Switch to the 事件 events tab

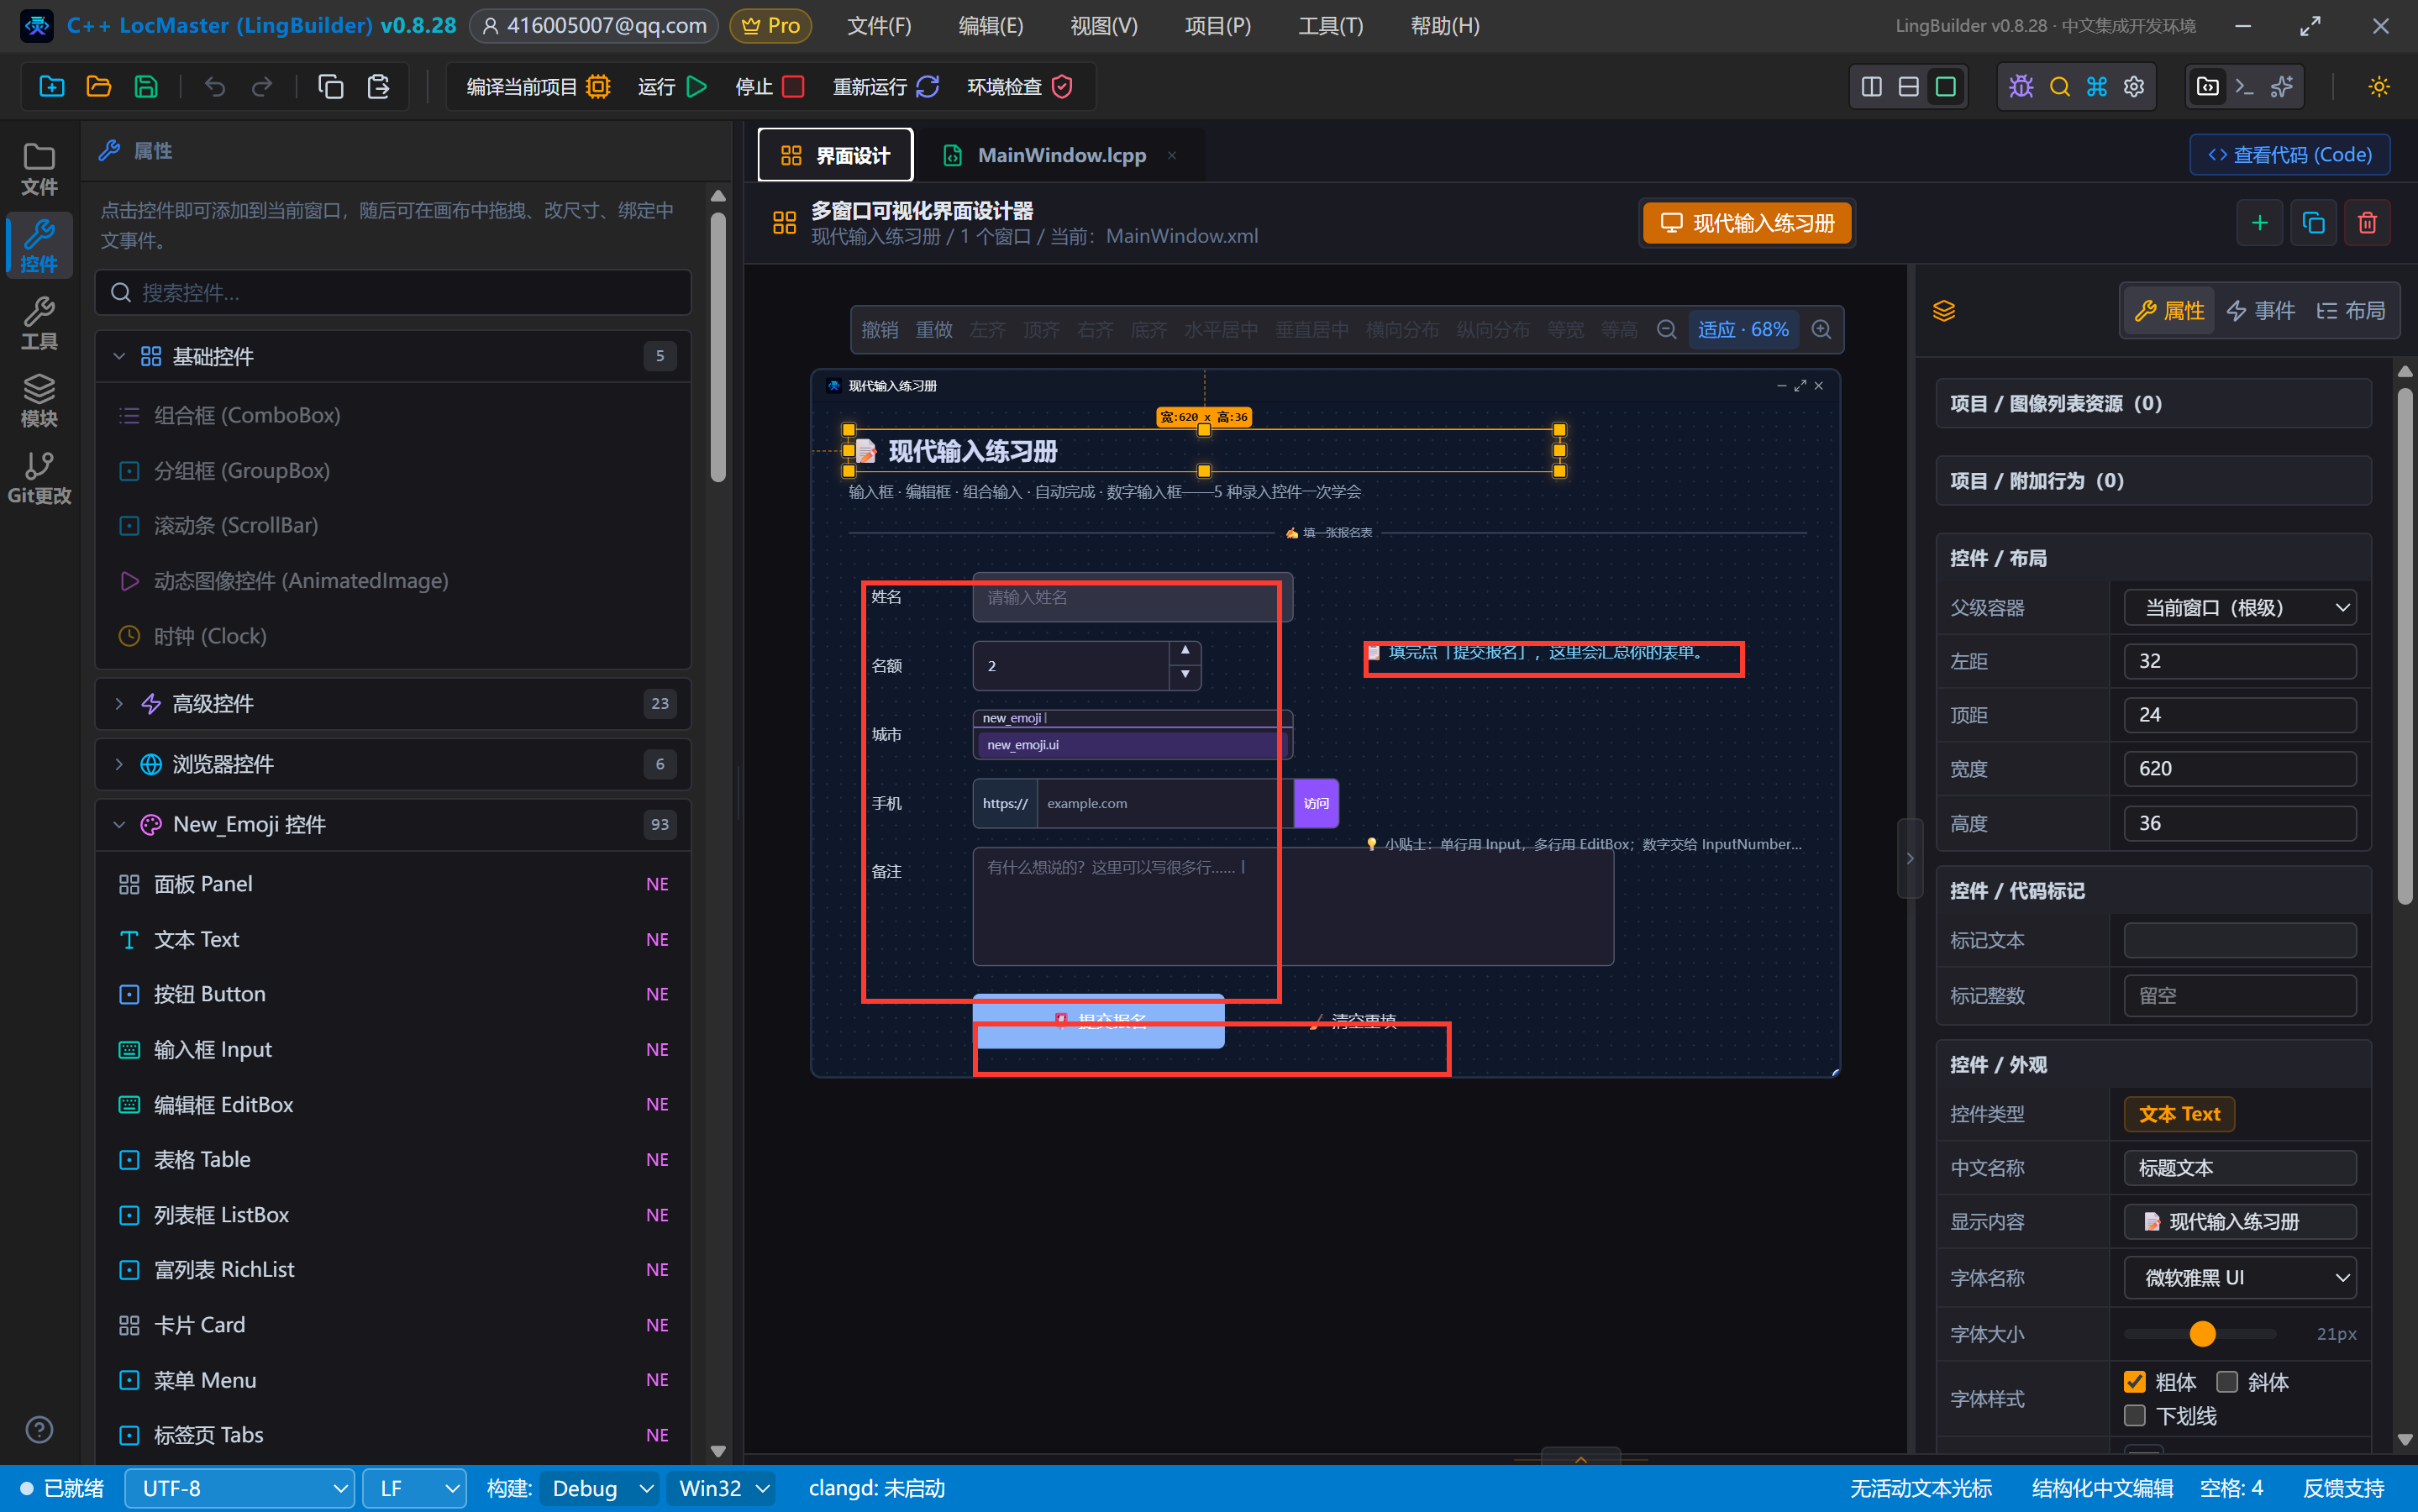click(2261, 311)
